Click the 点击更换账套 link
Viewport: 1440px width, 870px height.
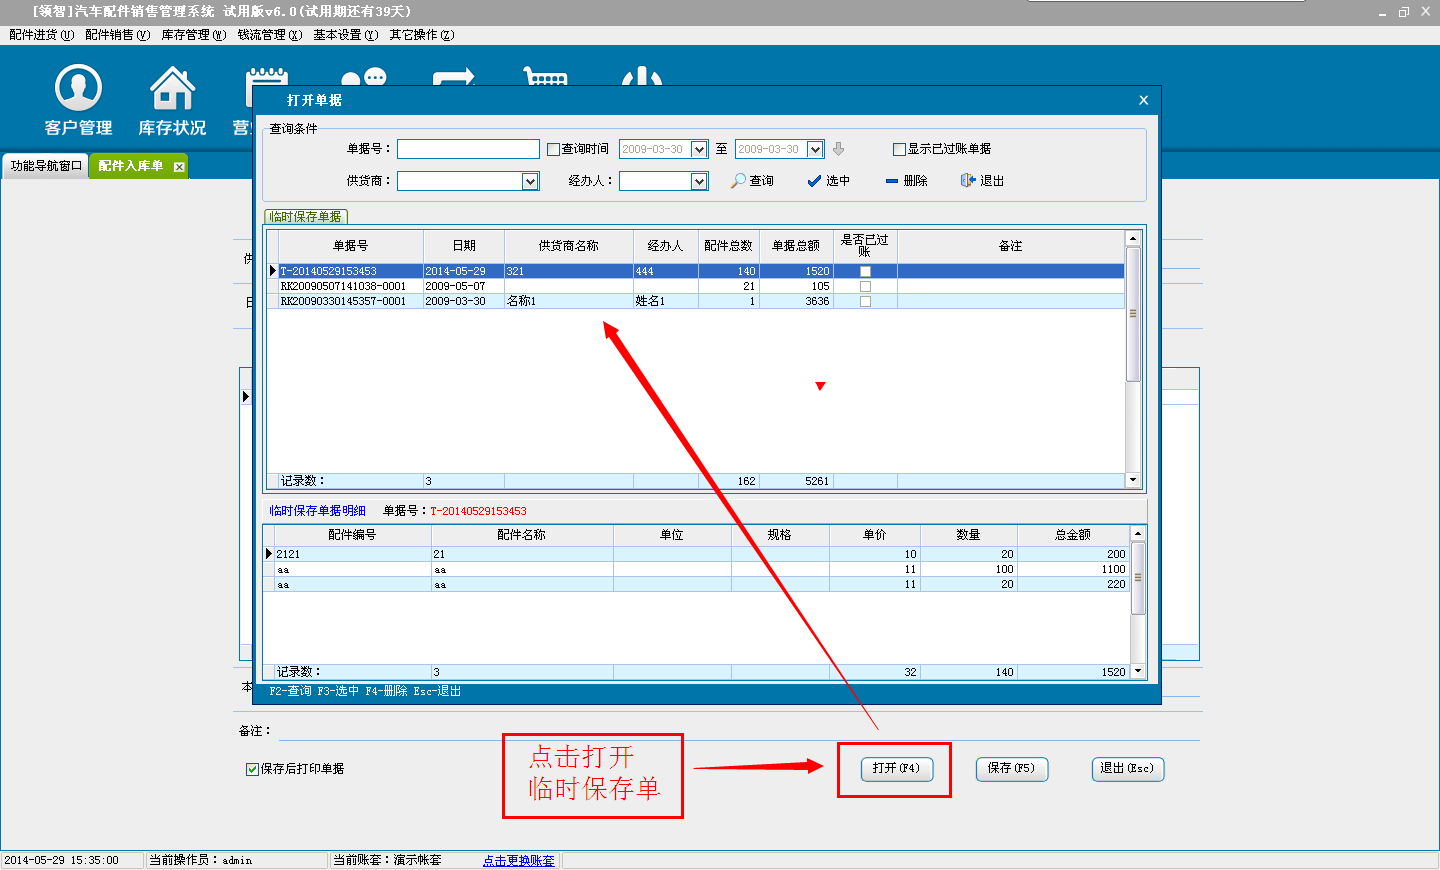coord(518,860)
